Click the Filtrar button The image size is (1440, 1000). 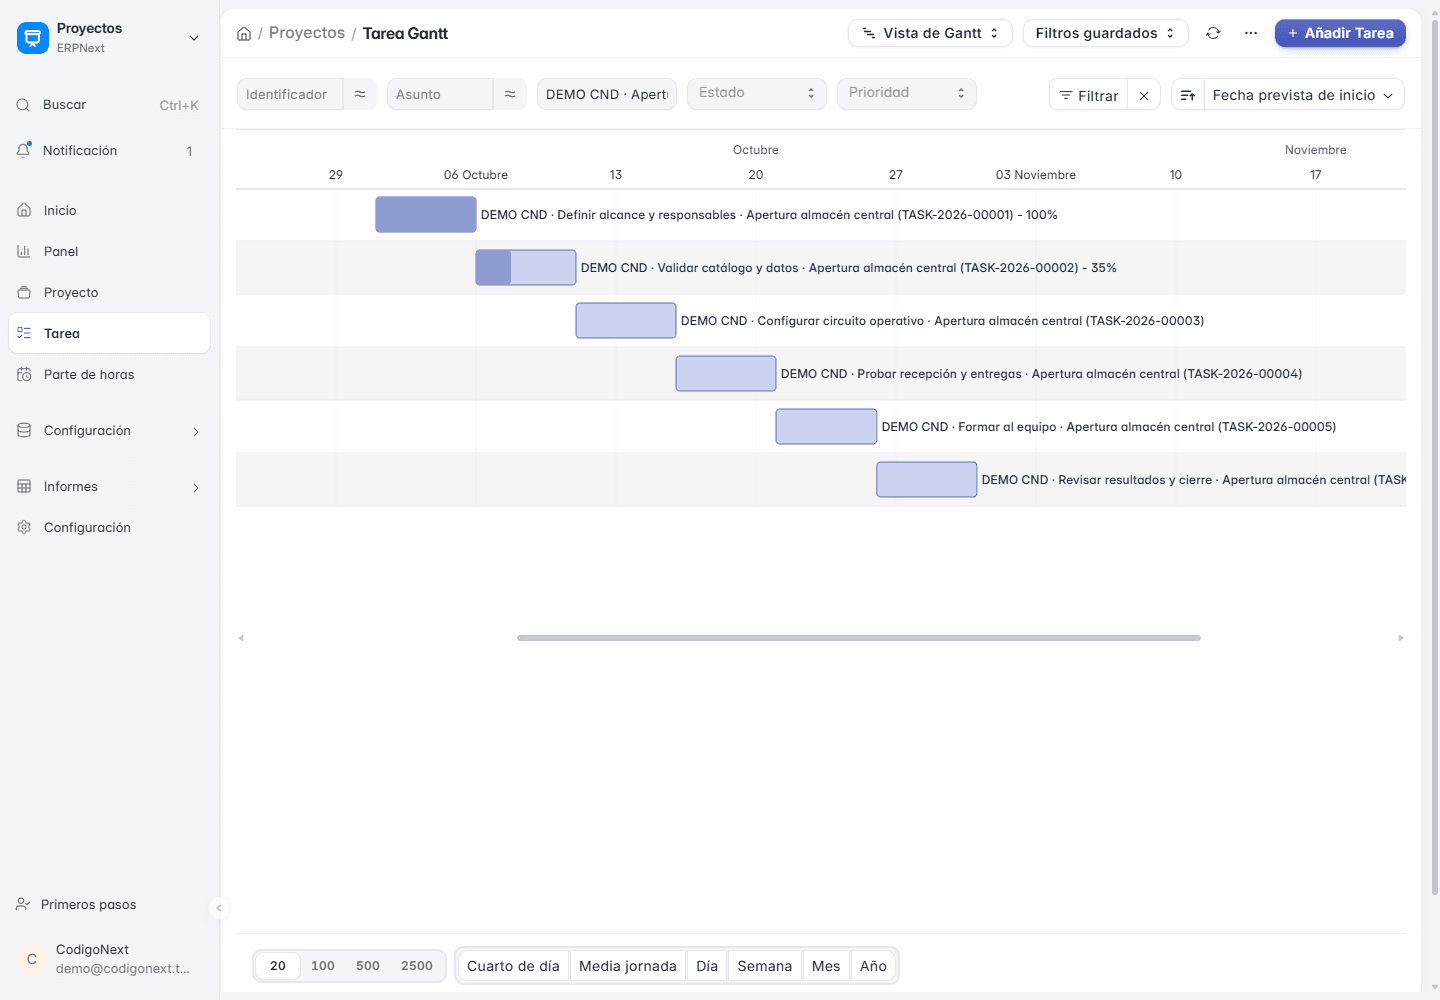(x=1088, y=95)
